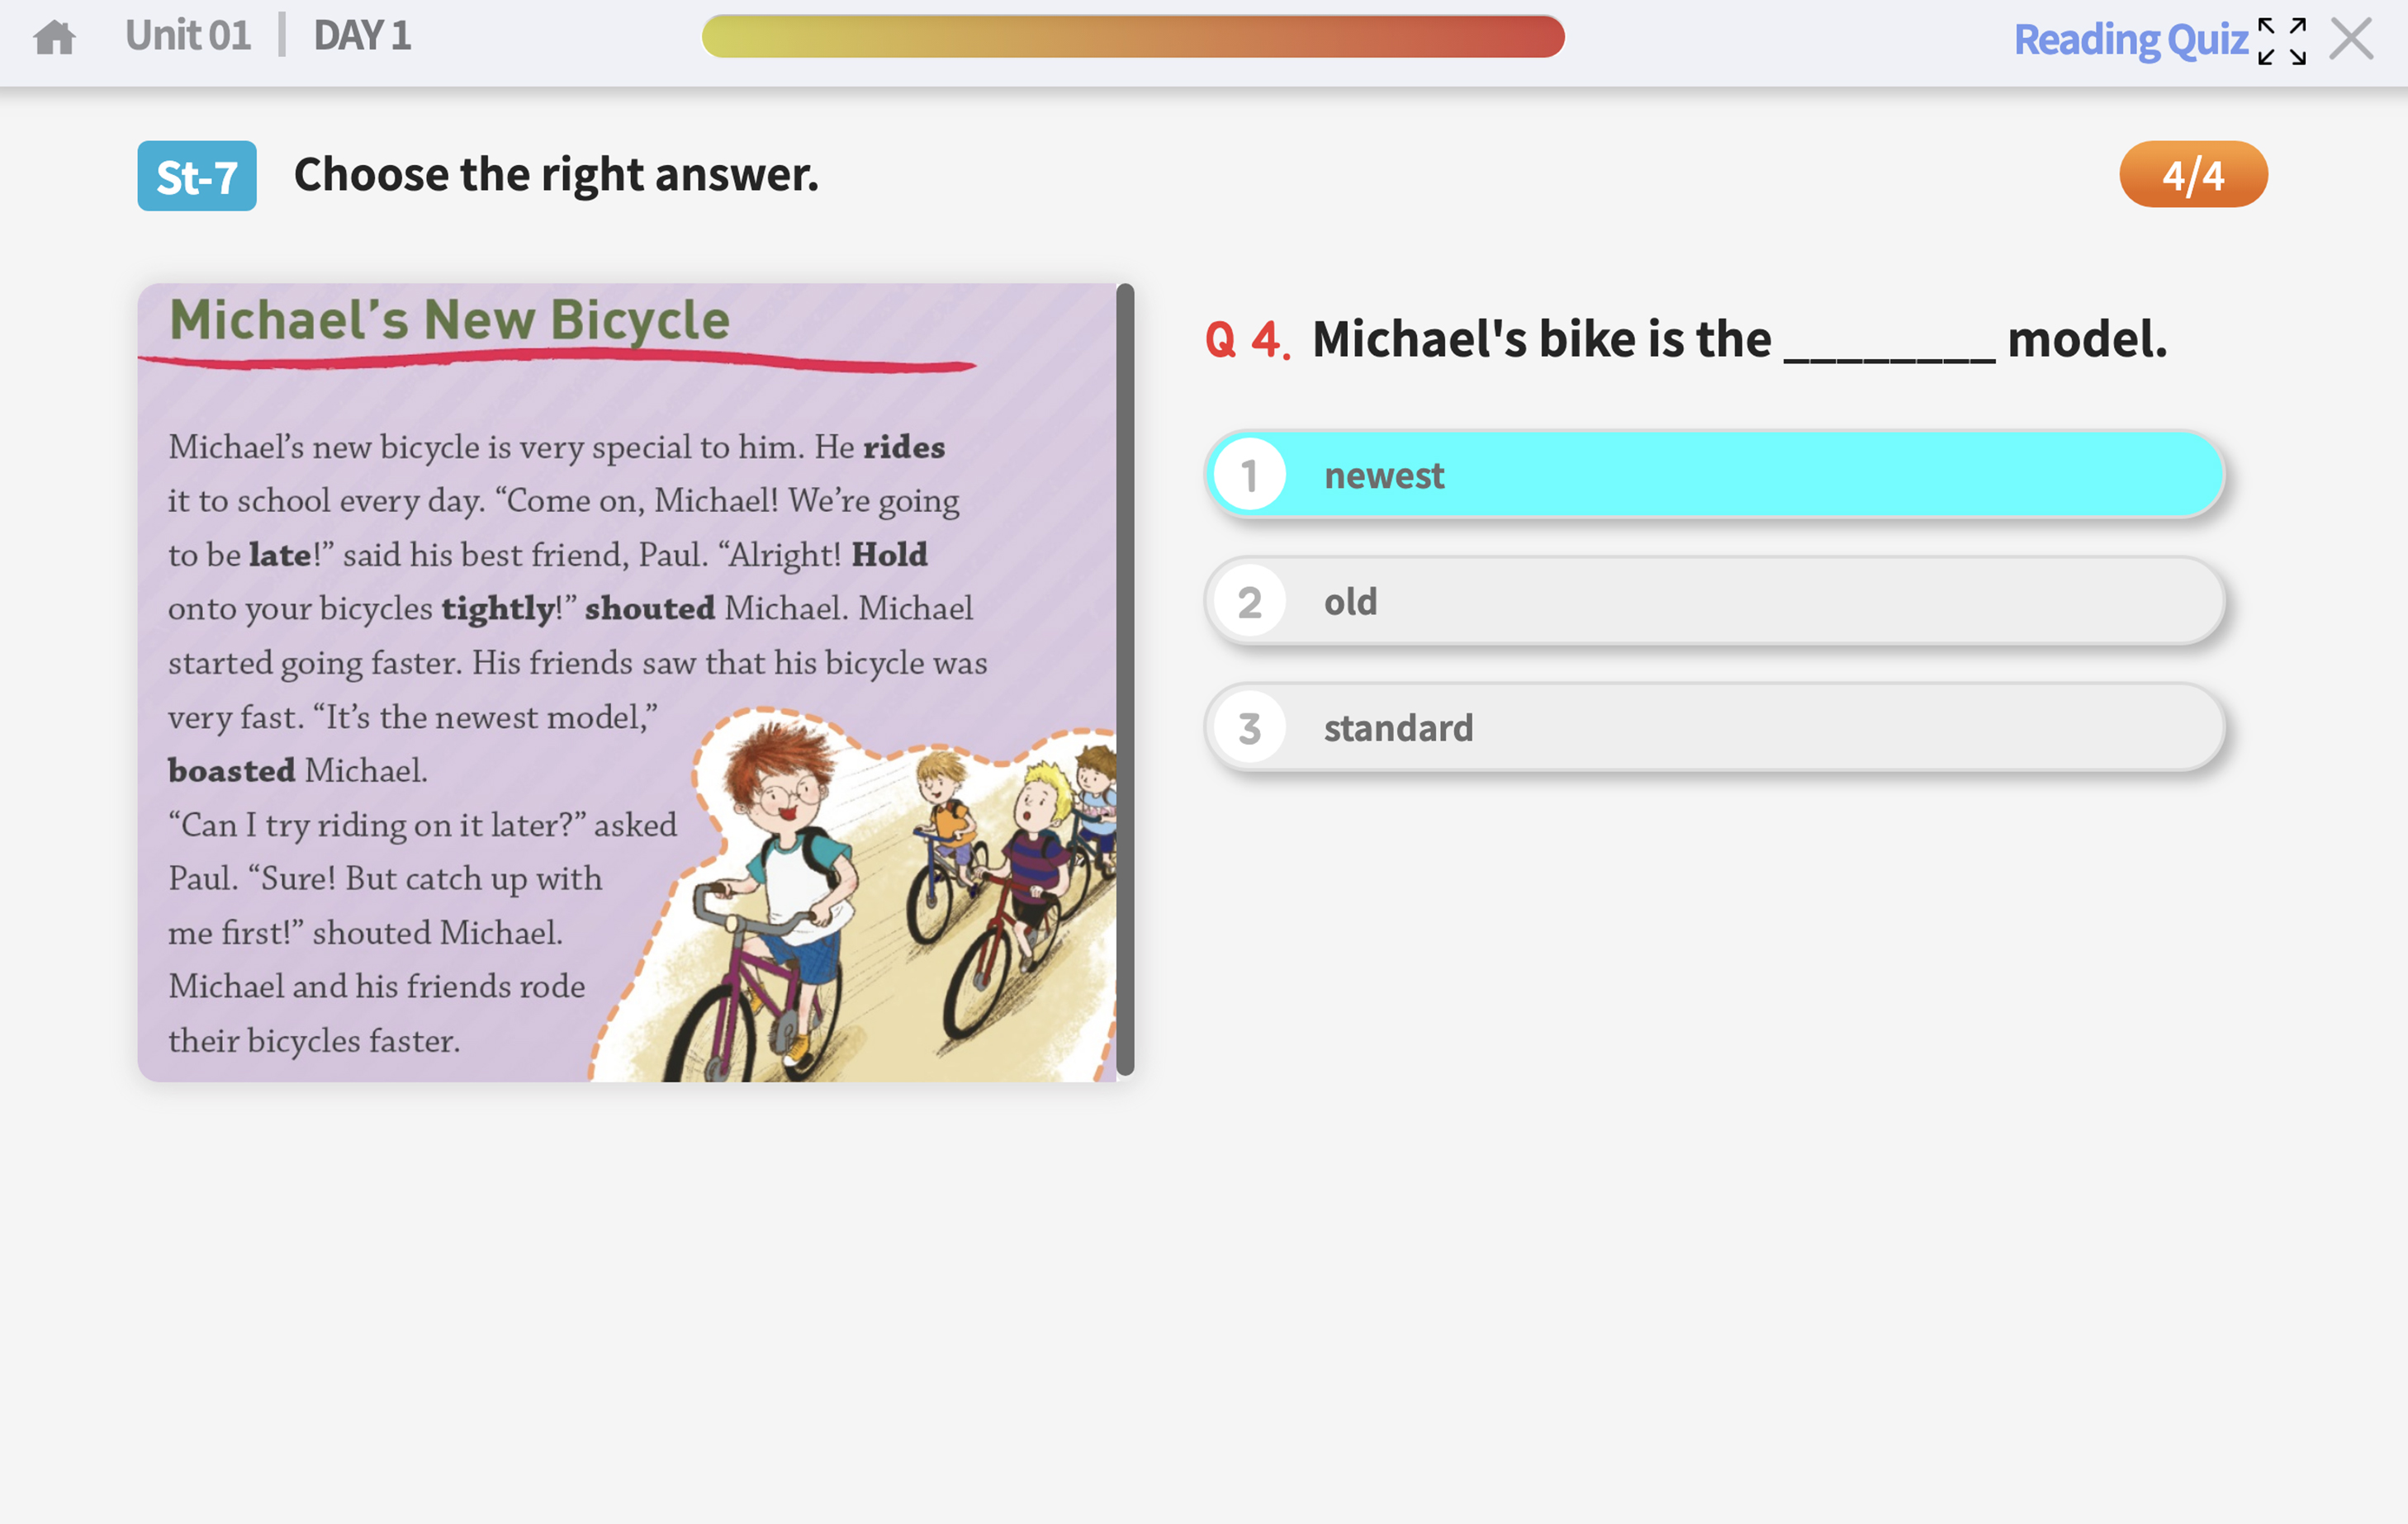Screen dimensions: 2408x1524
Task: Click the 'Michael's New Bicycle' passage title
Action: pos(449,321)
